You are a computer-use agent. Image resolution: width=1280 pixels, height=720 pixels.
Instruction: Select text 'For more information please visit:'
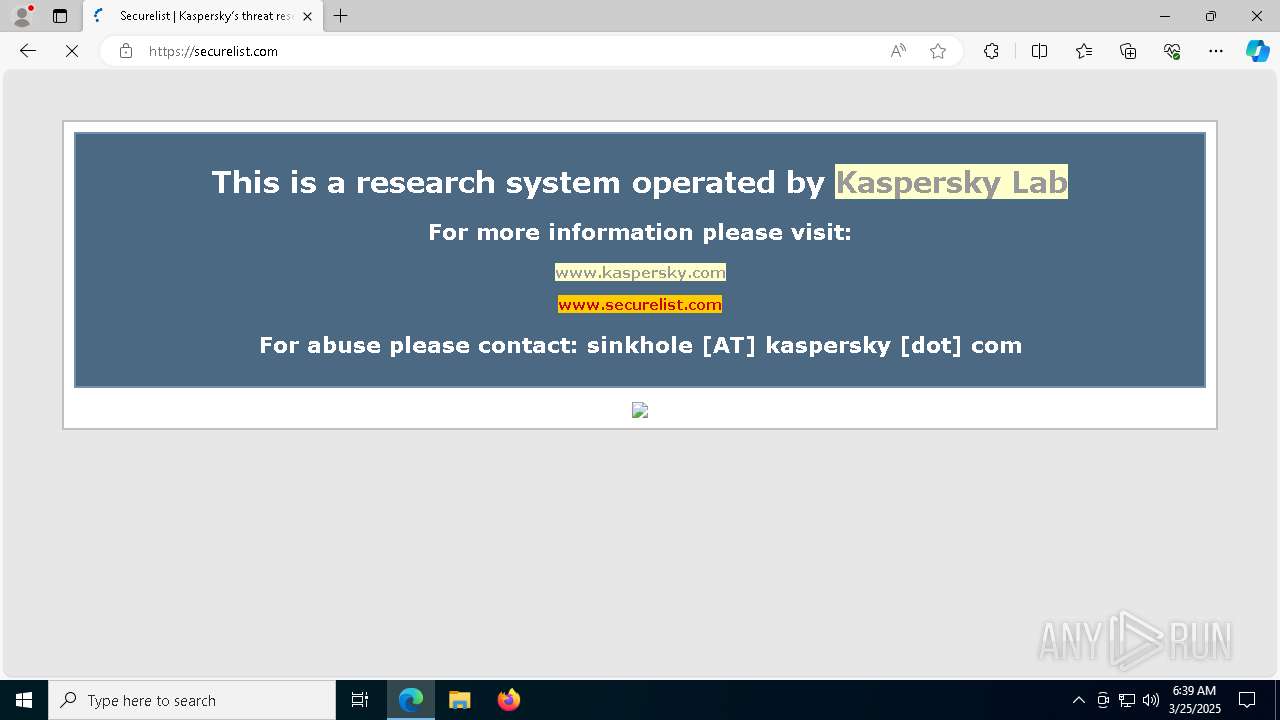pos(640,232)
